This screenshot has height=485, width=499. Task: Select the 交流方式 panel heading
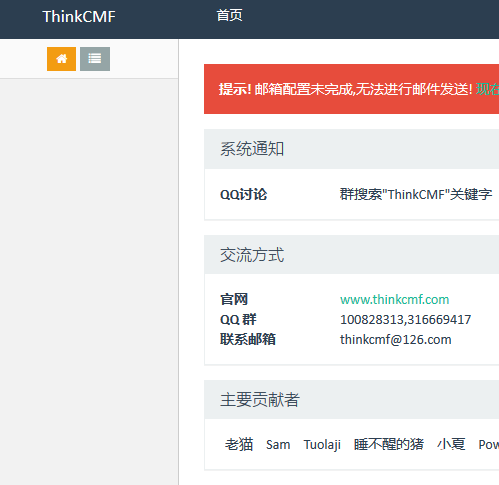pos(252,255)
